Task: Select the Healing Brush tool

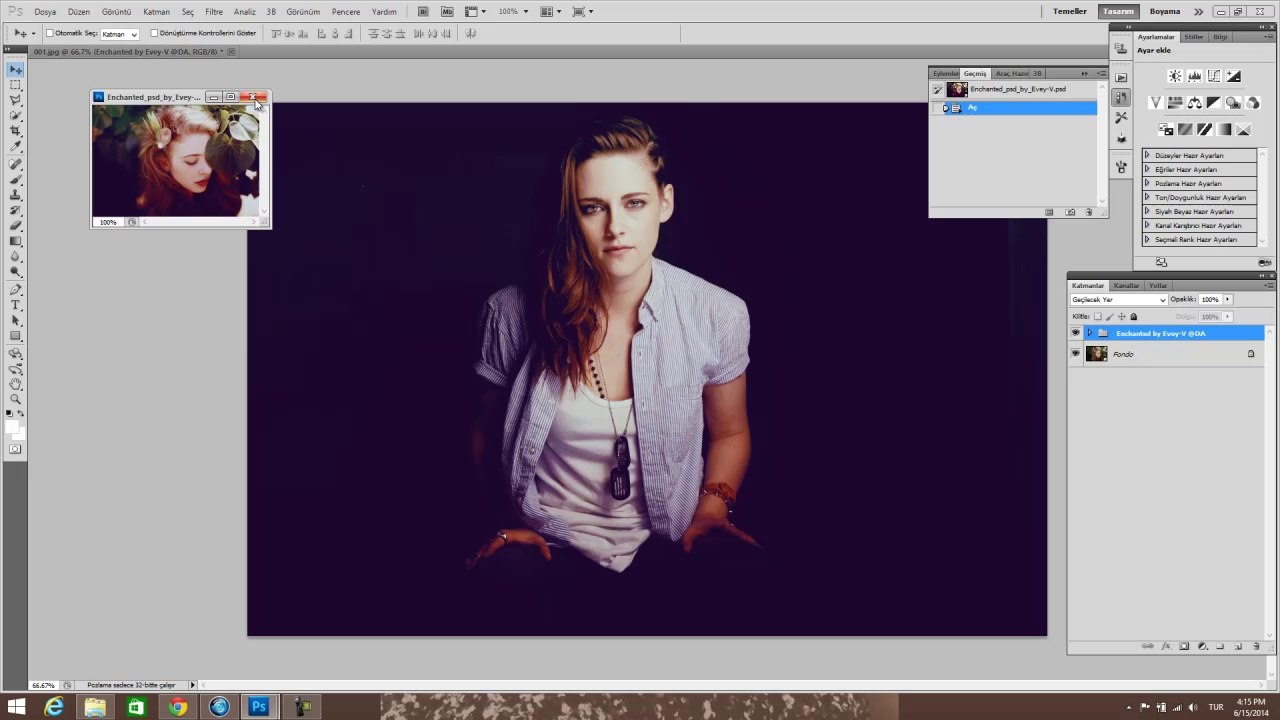Action: 16,165
